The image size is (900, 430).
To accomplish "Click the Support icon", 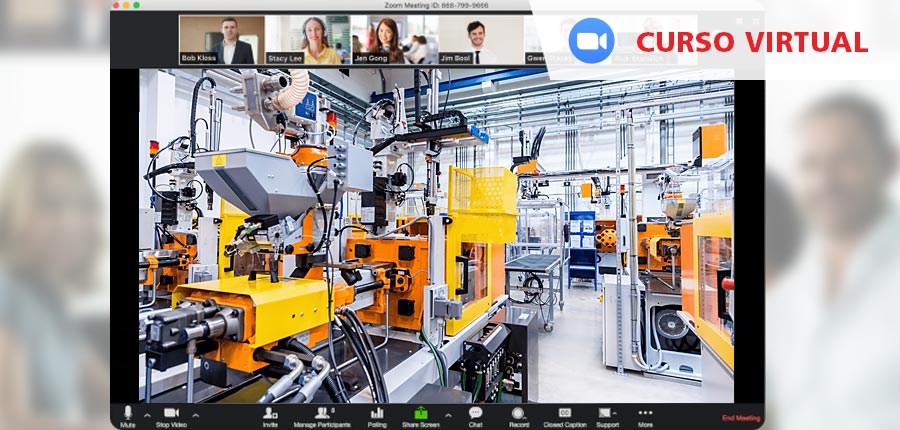I will tap(606, 414).
